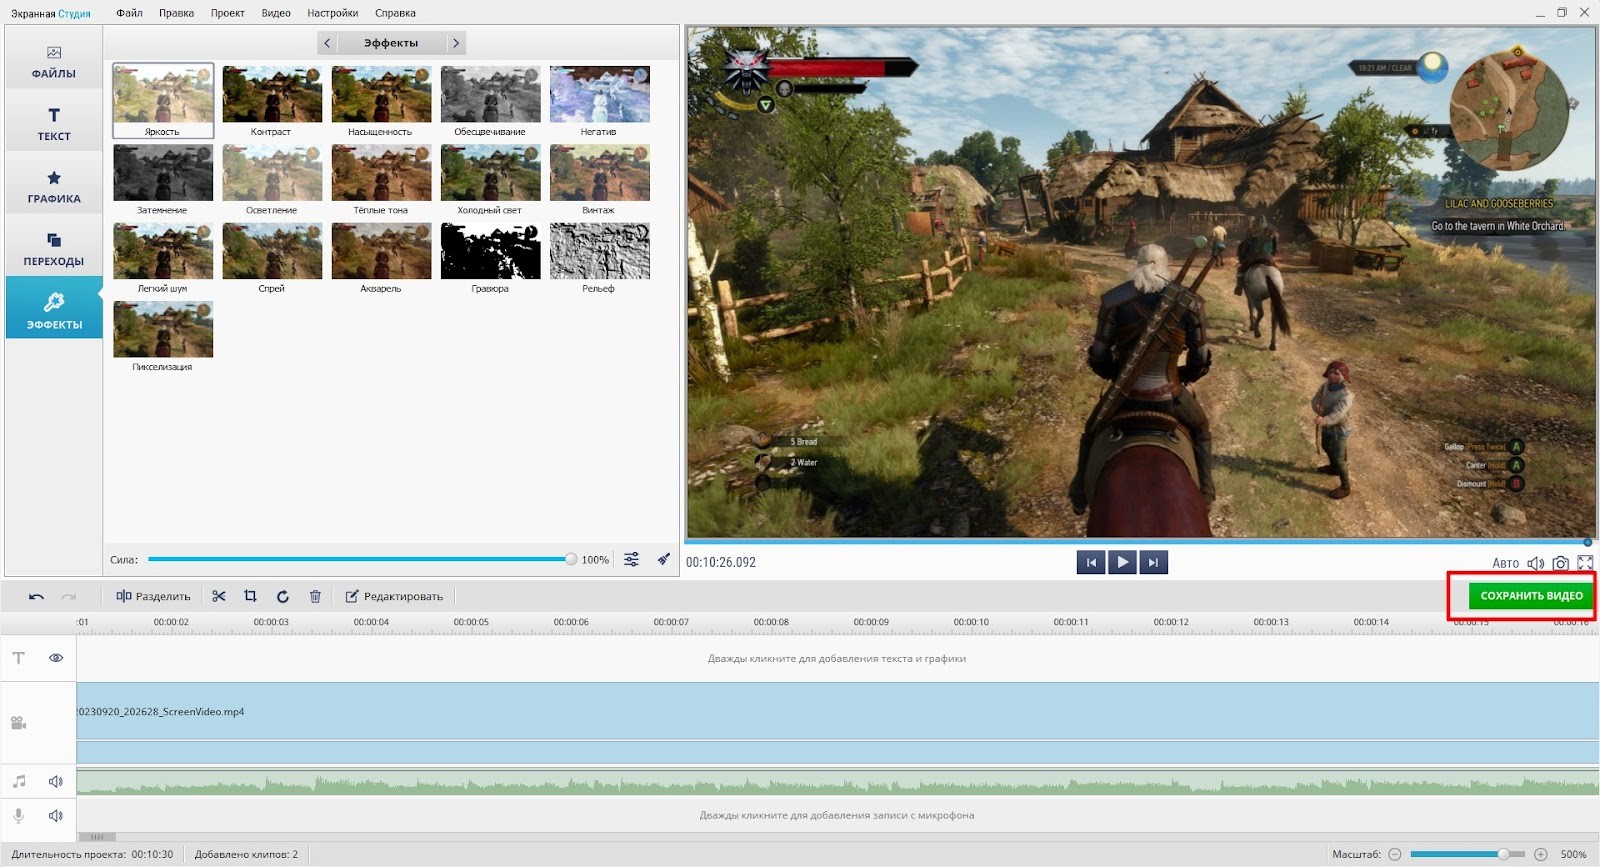This screenshot has height=867, width=1600.
Task: Enter fullscreen preview mode
Action: (x=1585, y=563)
